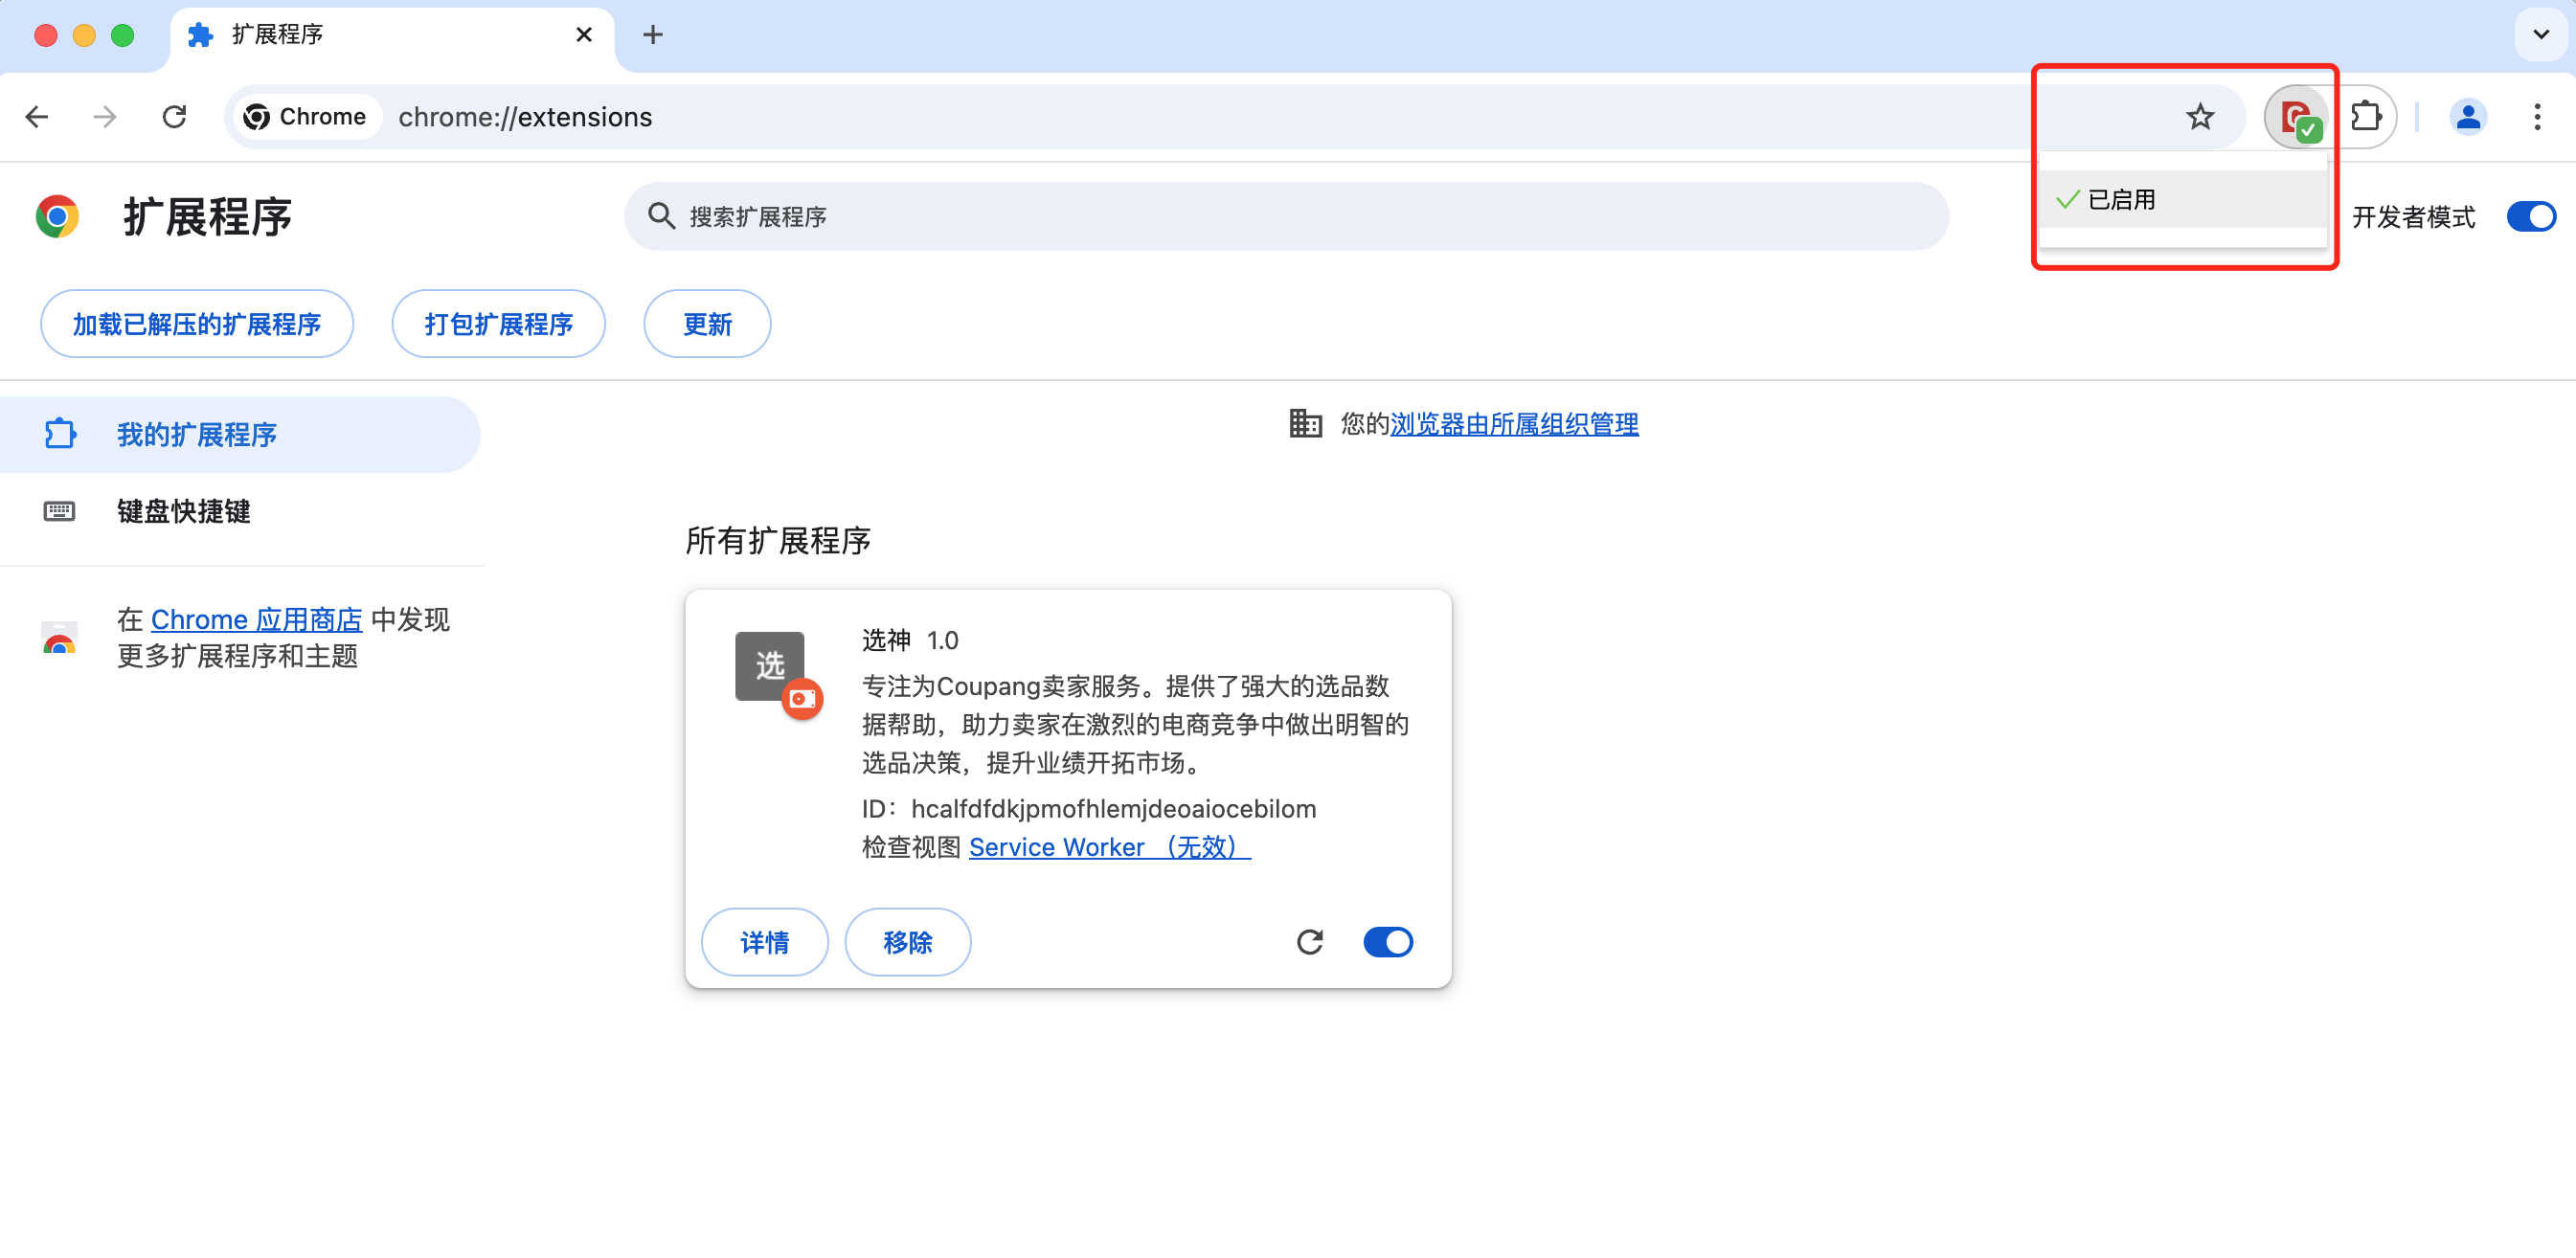Screen dimensions: 2576x1258
Task: Click the chevron at top right corner
Action: tap(2539, 33)
